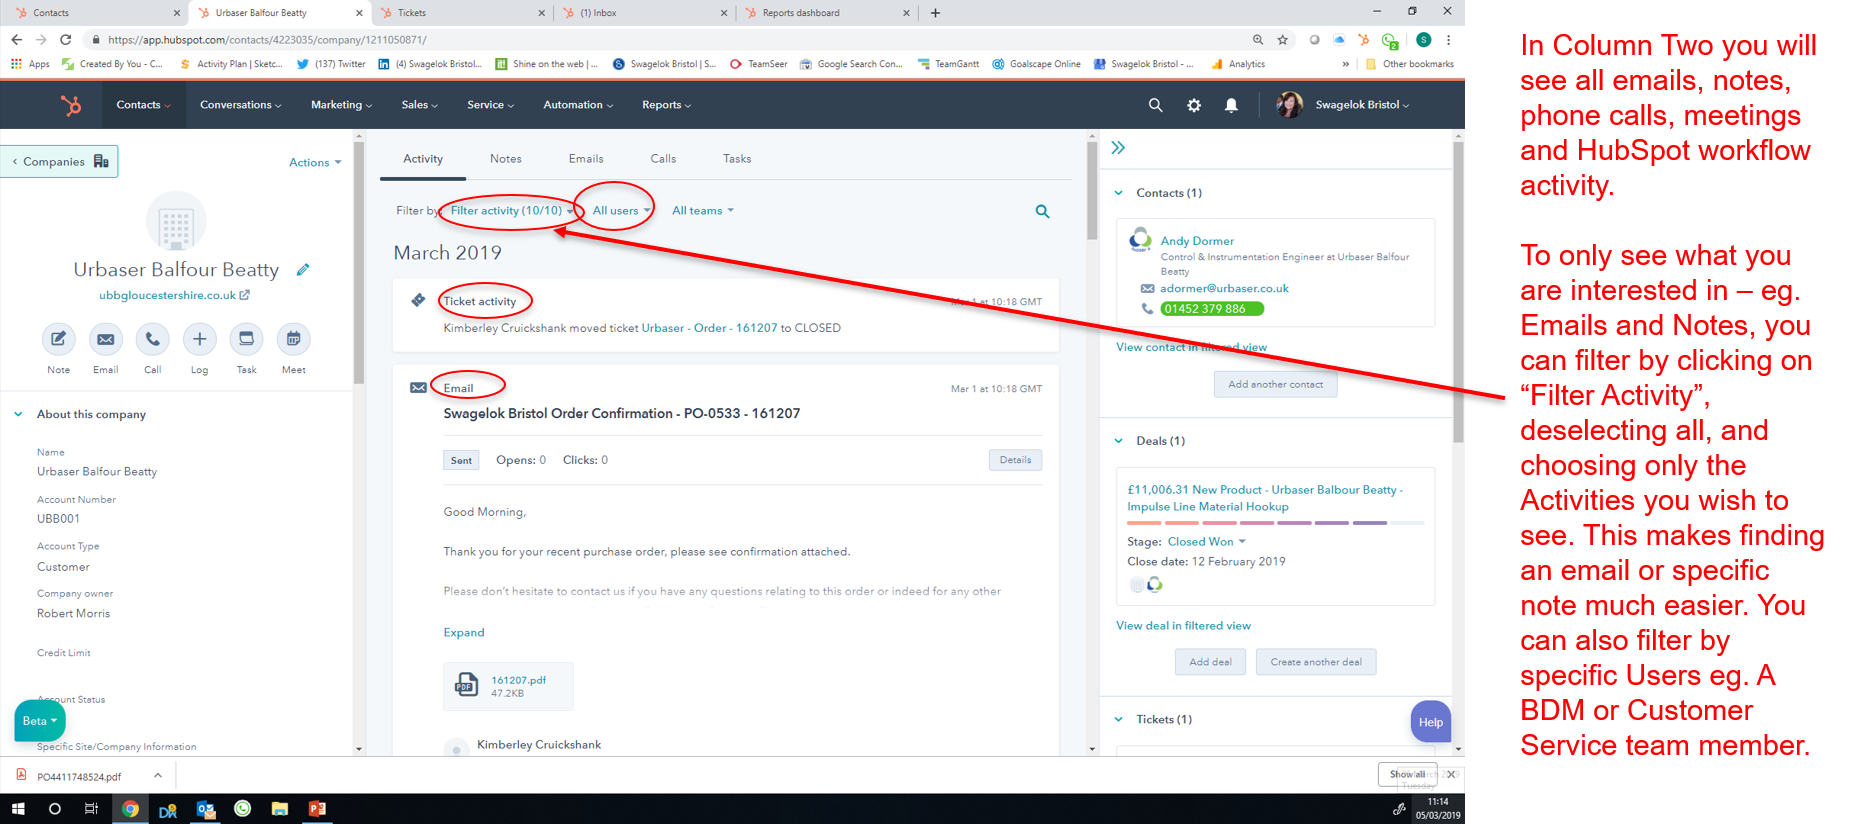Click the Task action icon
This screenshot has height=824, width=1851.
click(246, 339)
